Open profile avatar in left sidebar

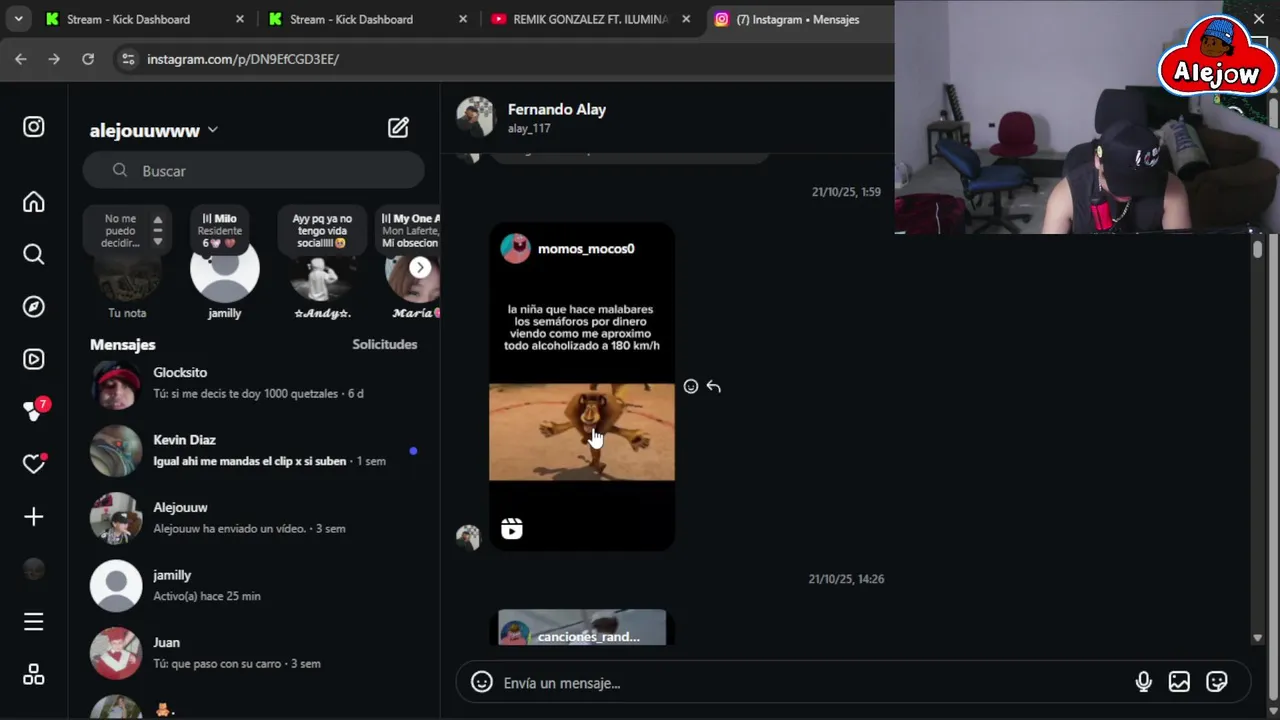(x=34, y=569)
